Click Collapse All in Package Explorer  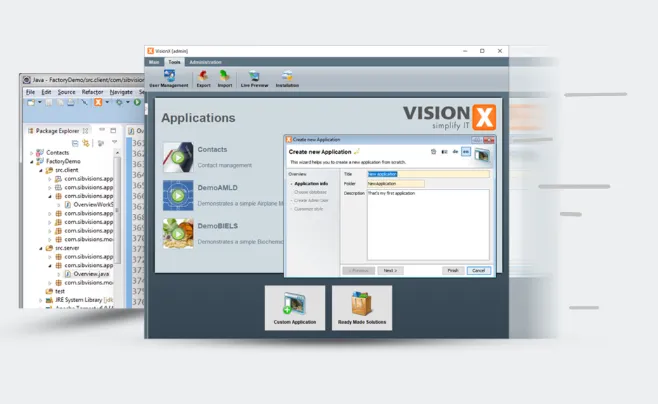click(x=75, y=143)
